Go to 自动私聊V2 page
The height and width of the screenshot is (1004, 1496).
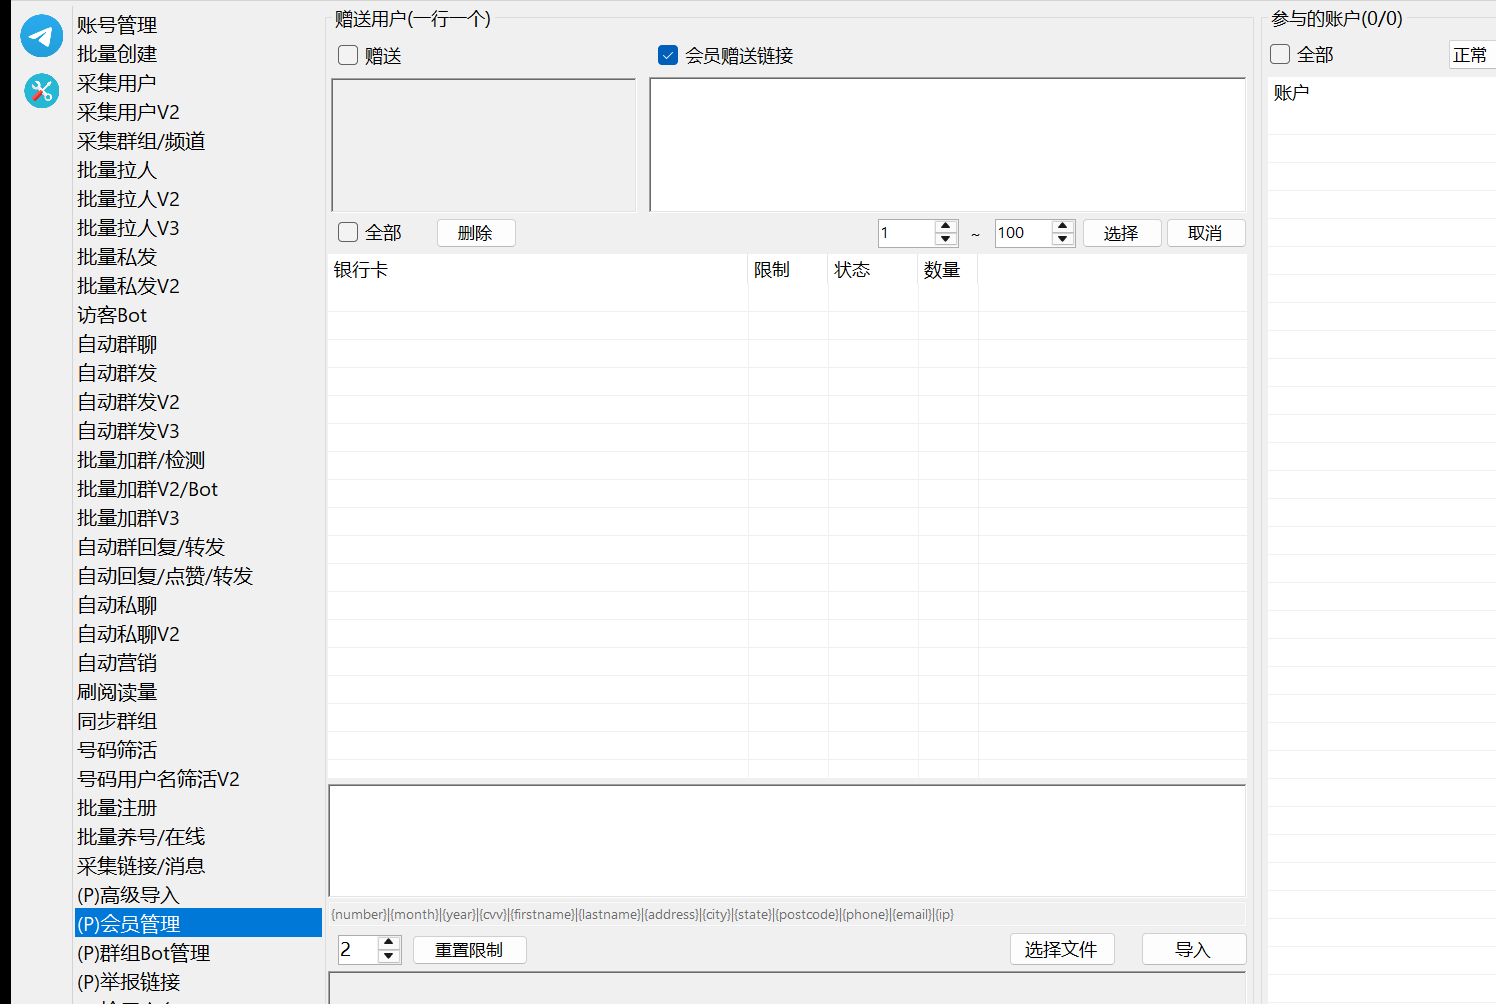[128, 634]
